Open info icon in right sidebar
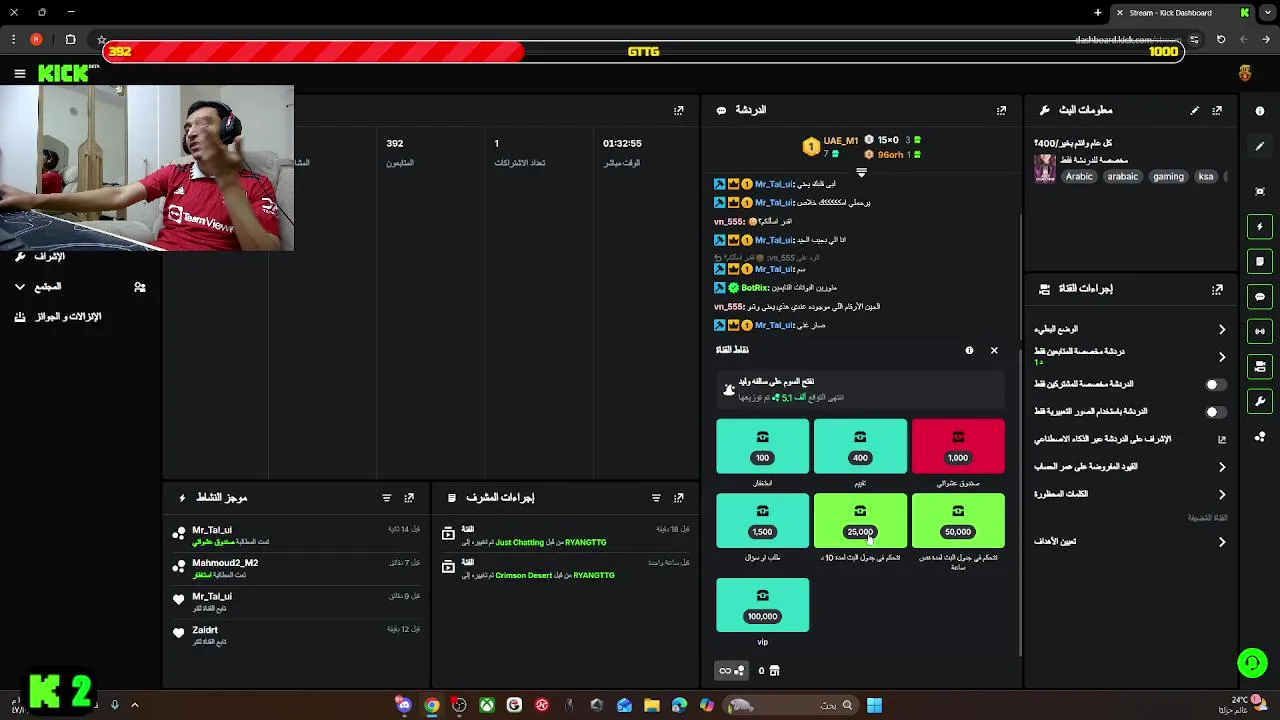The height and width of the screenshot is (720, 1280). [1260, 111]
